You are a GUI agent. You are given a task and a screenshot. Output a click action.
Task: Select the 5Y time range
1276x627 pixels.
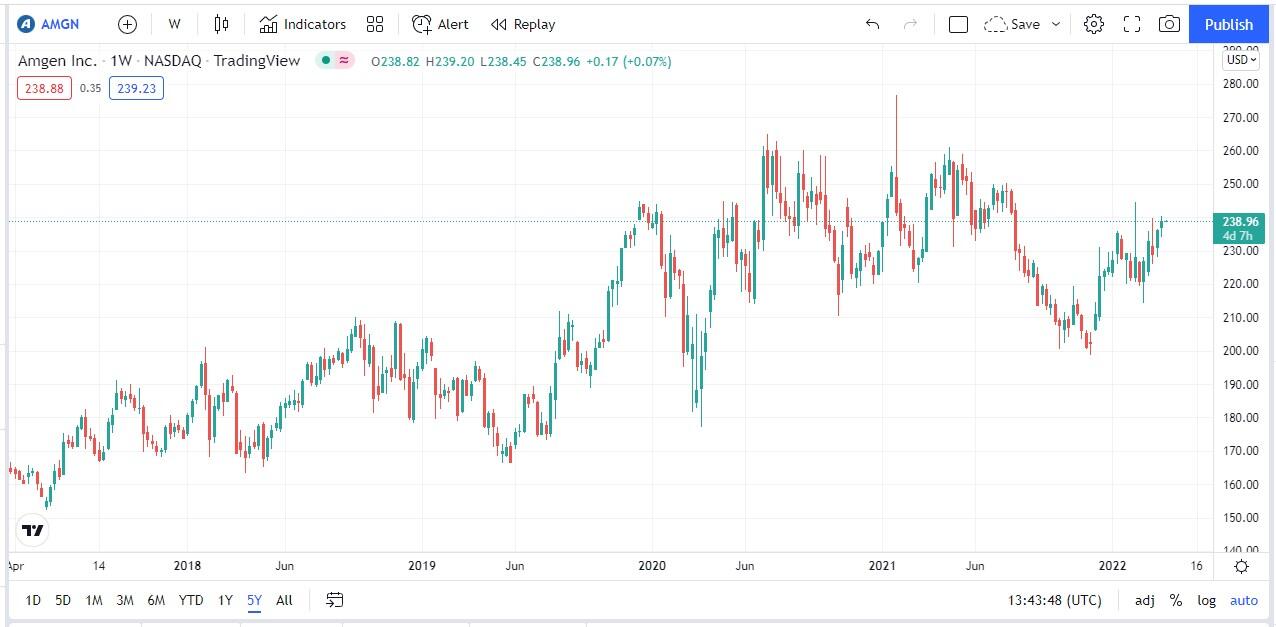(255, 600)
